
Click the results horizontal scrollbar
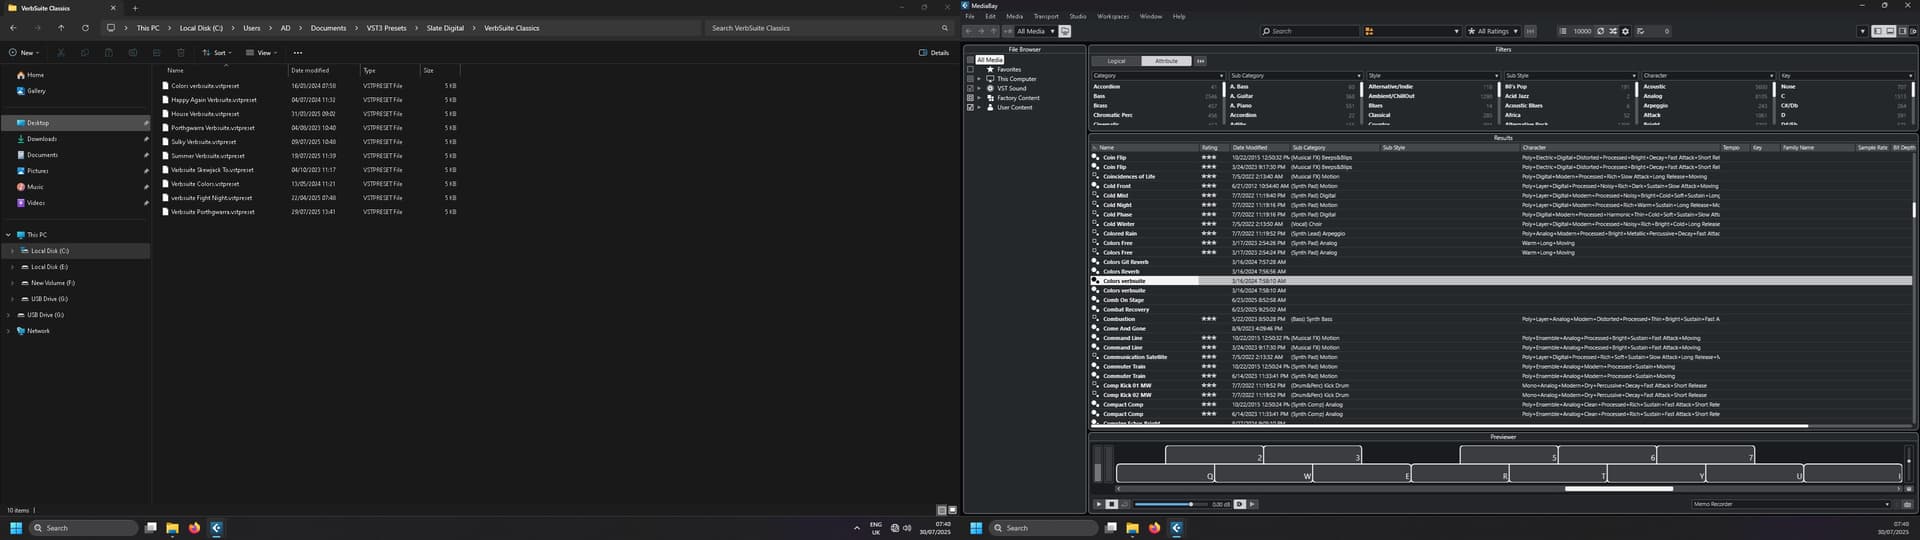click(1450, 426)
